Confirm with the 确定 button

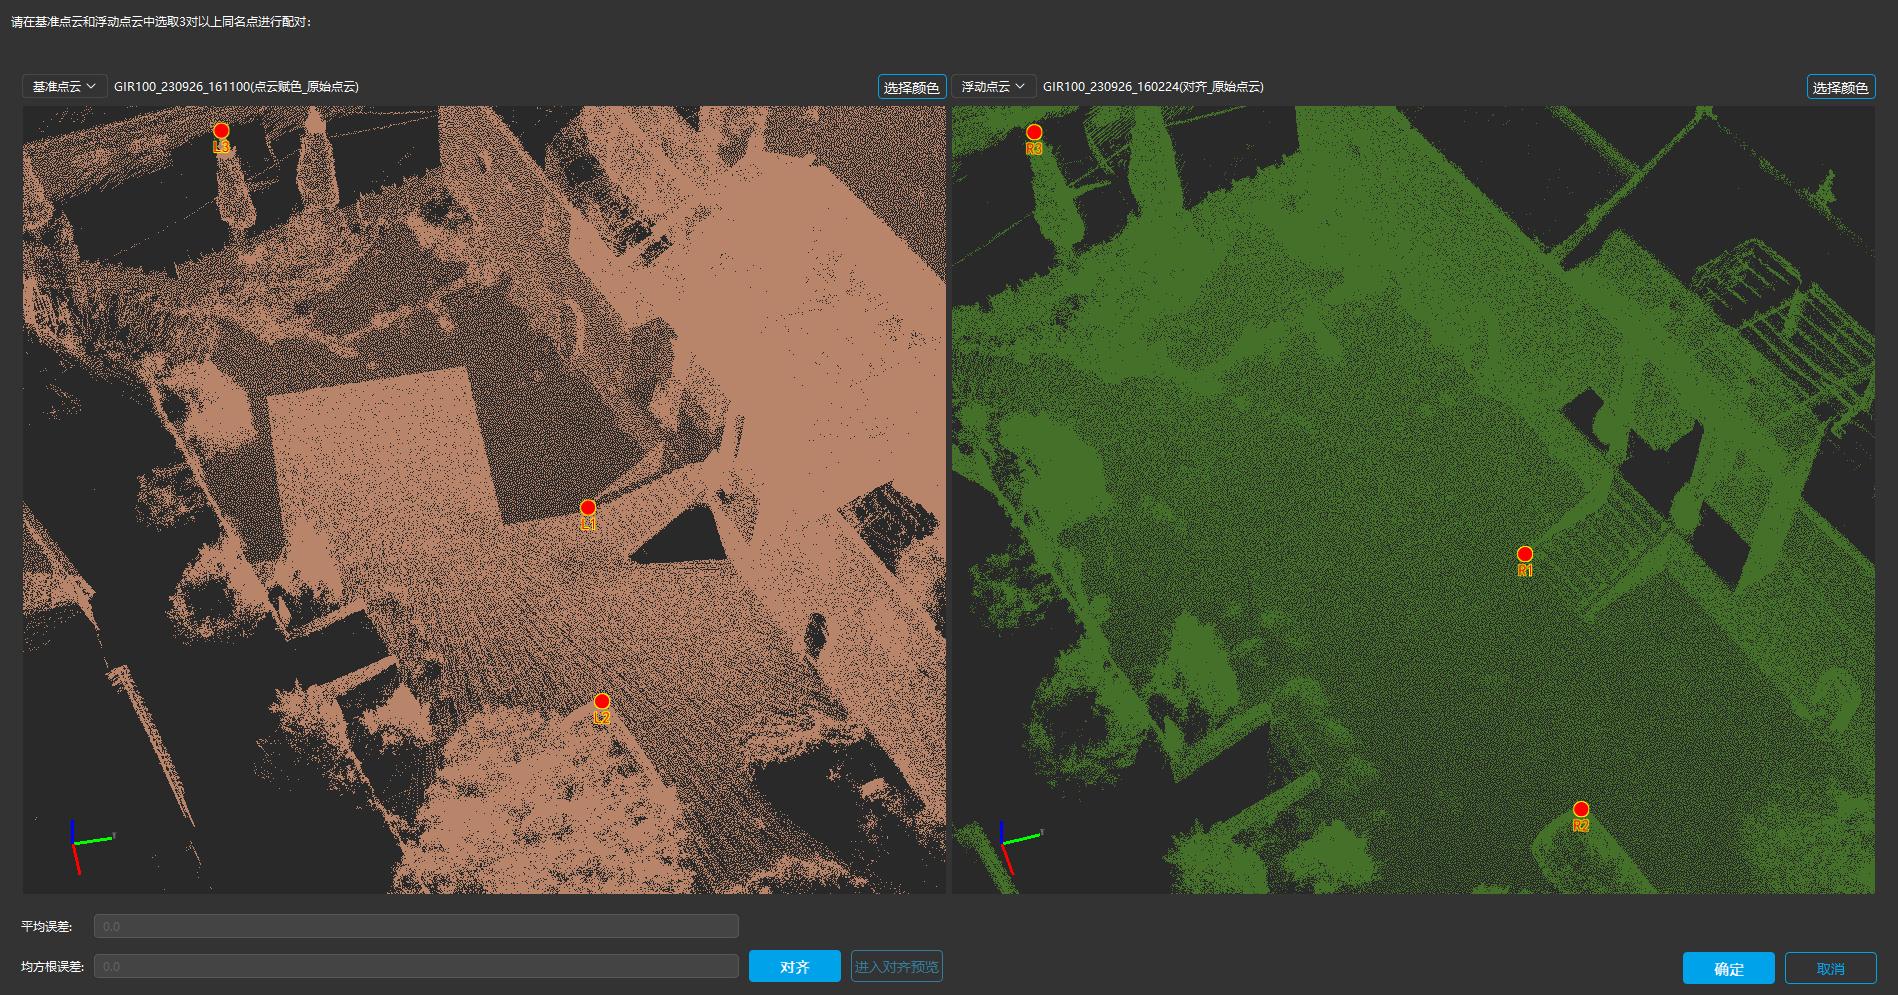[1729, 968]
